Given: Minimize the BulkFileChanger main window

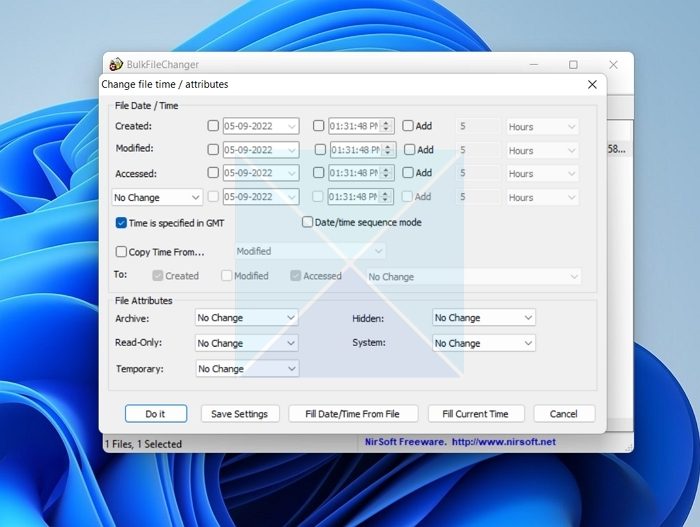Looking at the screenshot, I should 534,65.
